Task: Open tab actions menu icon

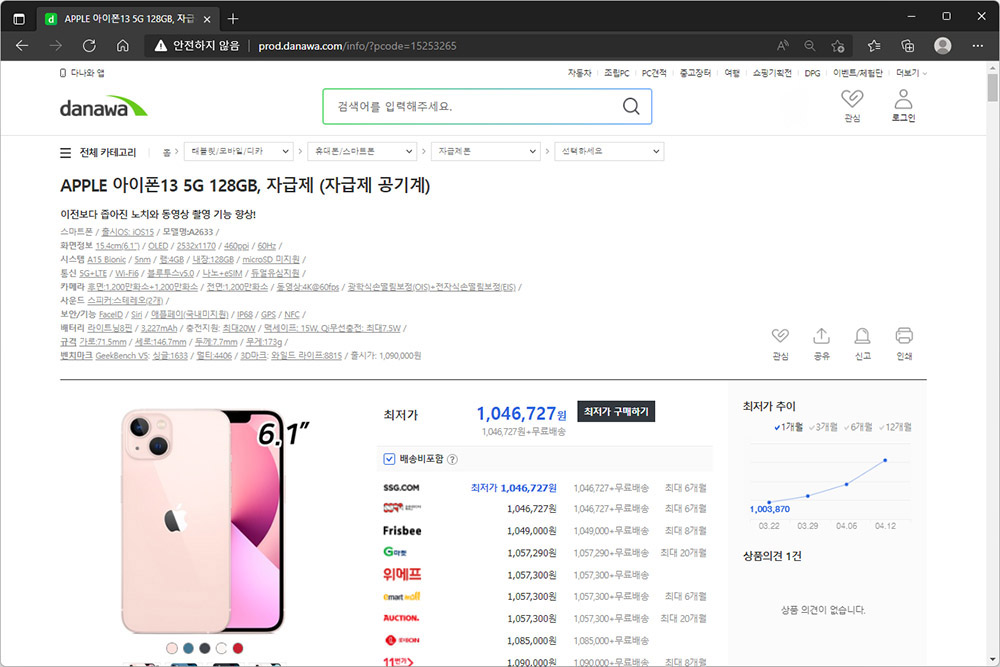Action: coord(19,18)
